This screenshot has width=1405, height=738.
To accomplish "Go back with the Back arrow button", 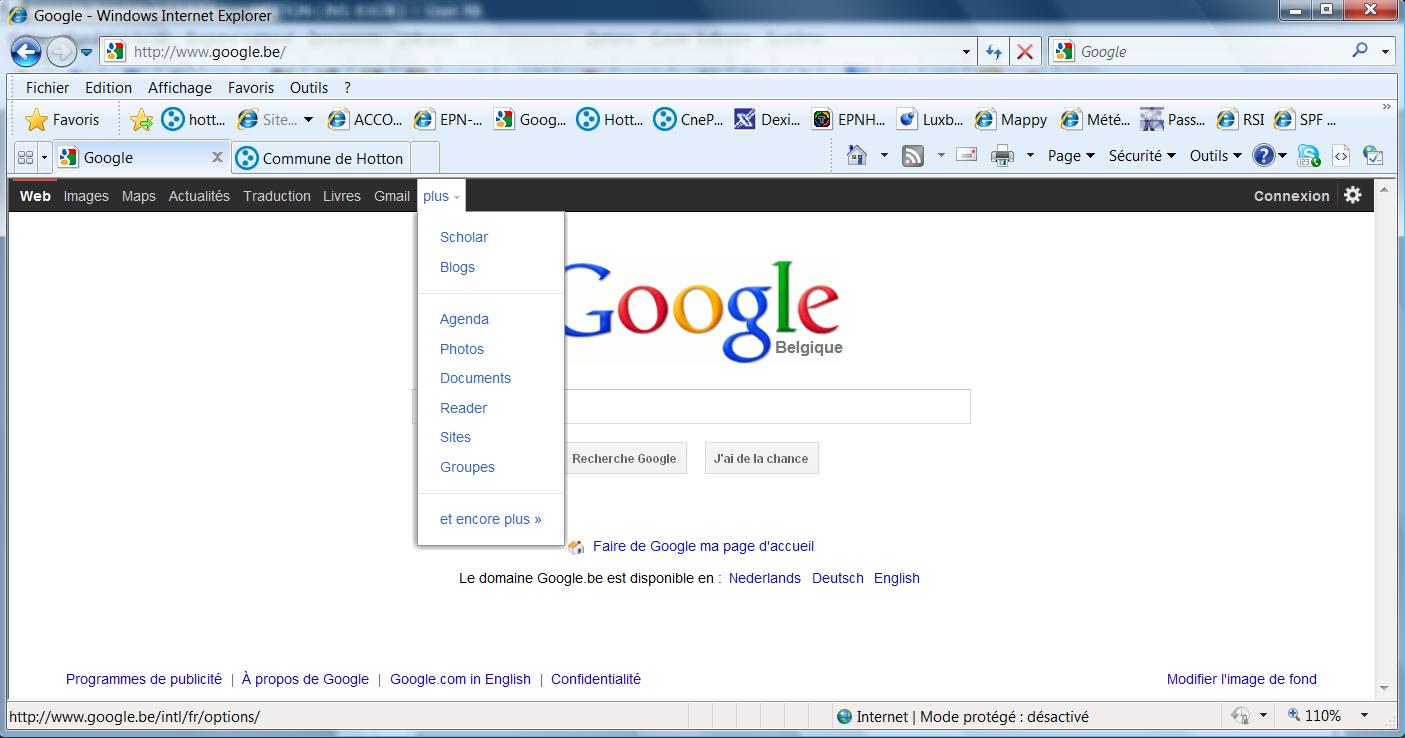I will pos(26,51).
